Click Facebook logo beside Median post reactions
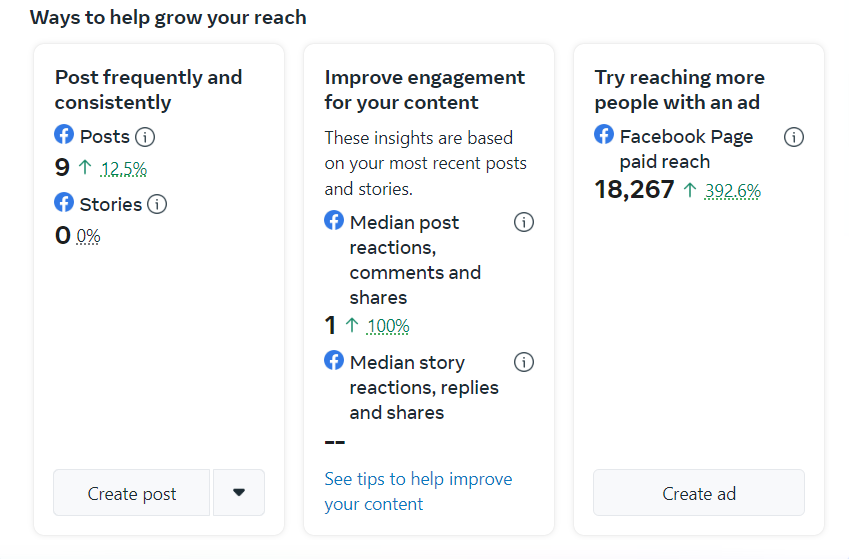The width and height of the screenshot is (849, 559). click(x=334, y=221)
